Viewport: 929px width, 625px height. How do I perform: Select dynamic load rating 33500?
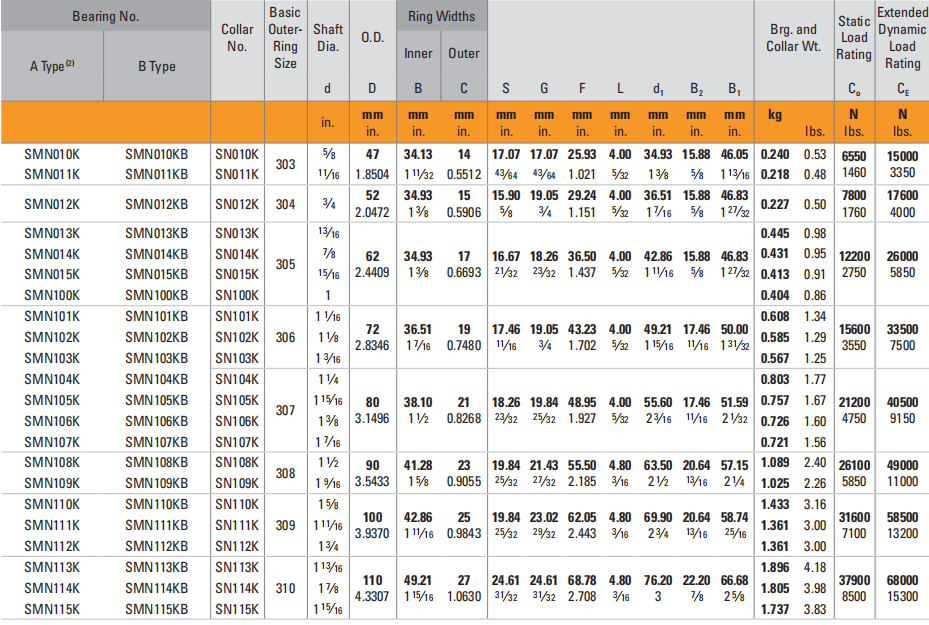(902, 329)
